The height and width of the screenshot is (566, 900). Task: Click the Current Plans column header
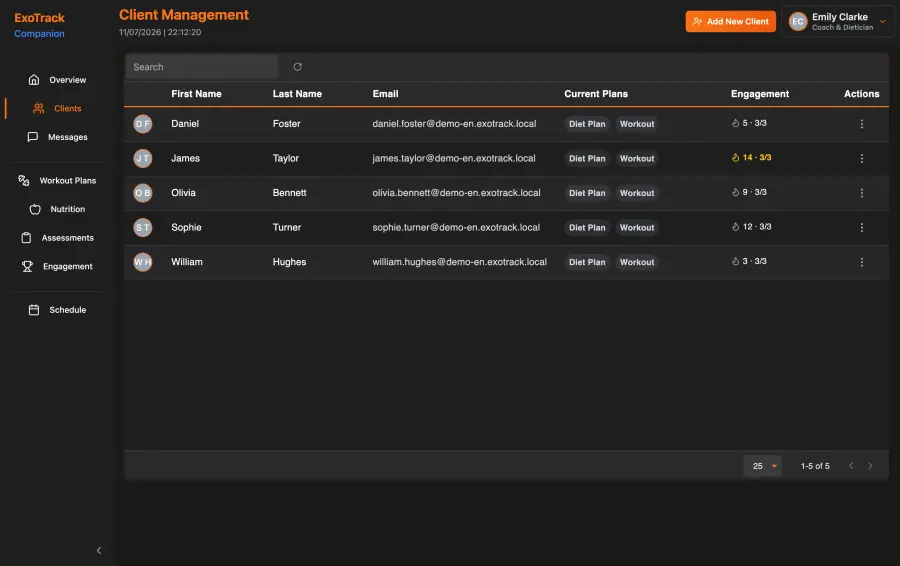(x=596, y=94)
